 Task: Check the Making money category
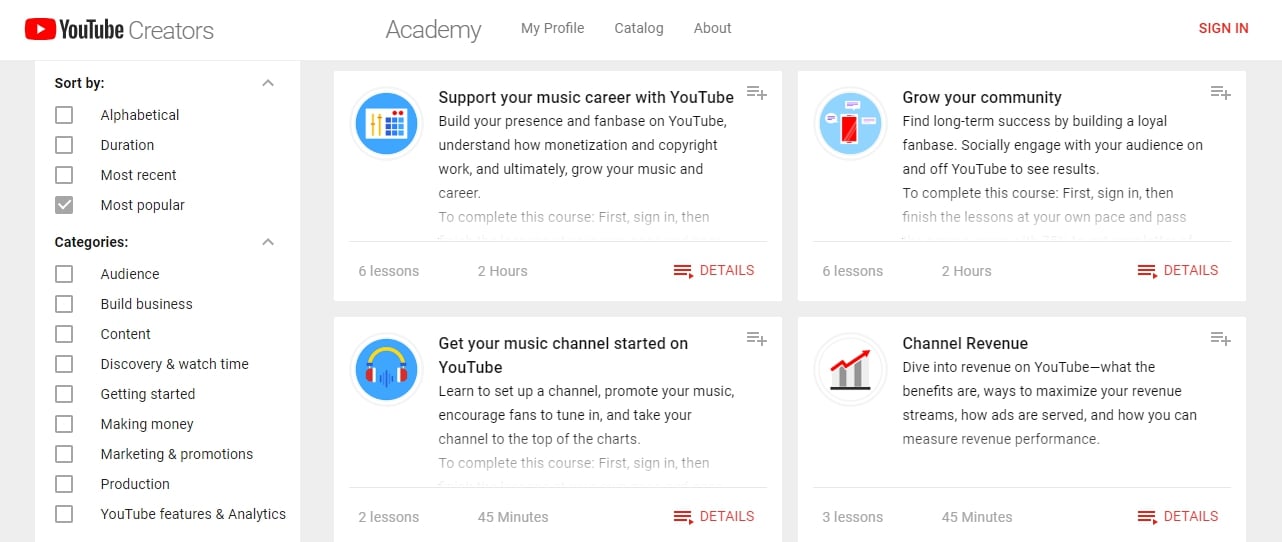coord(64,424)
